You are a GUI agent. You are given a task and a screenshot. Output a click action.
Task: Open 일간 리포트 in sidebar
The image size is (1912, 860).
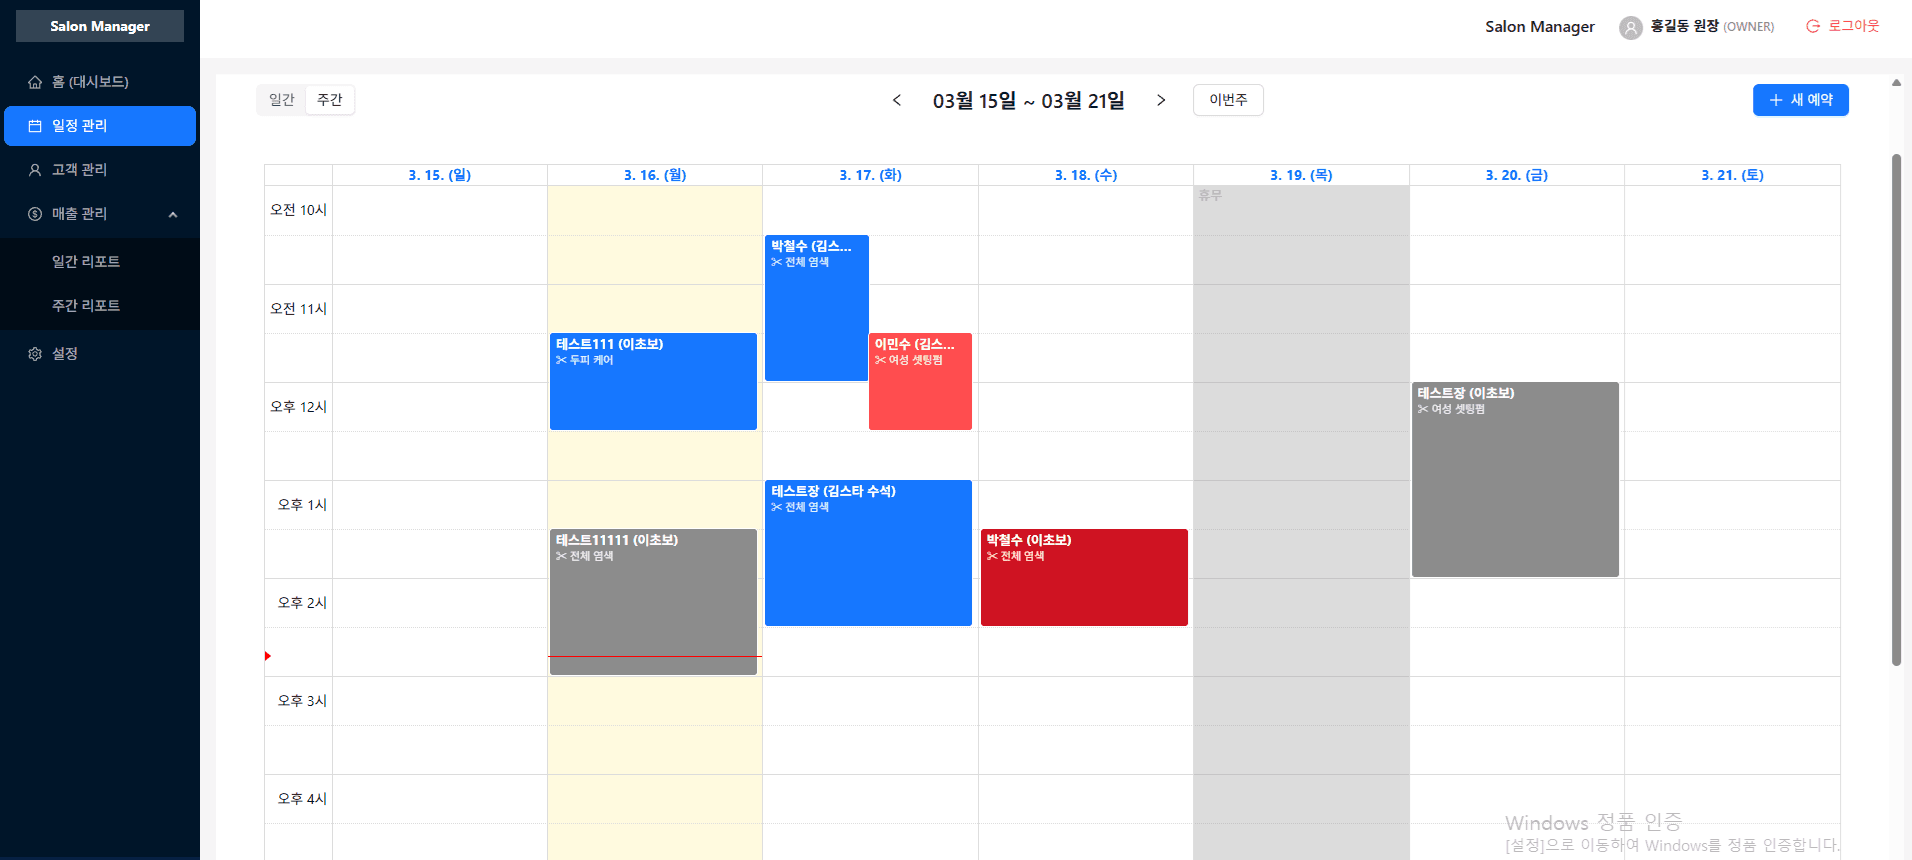[86, 262]
